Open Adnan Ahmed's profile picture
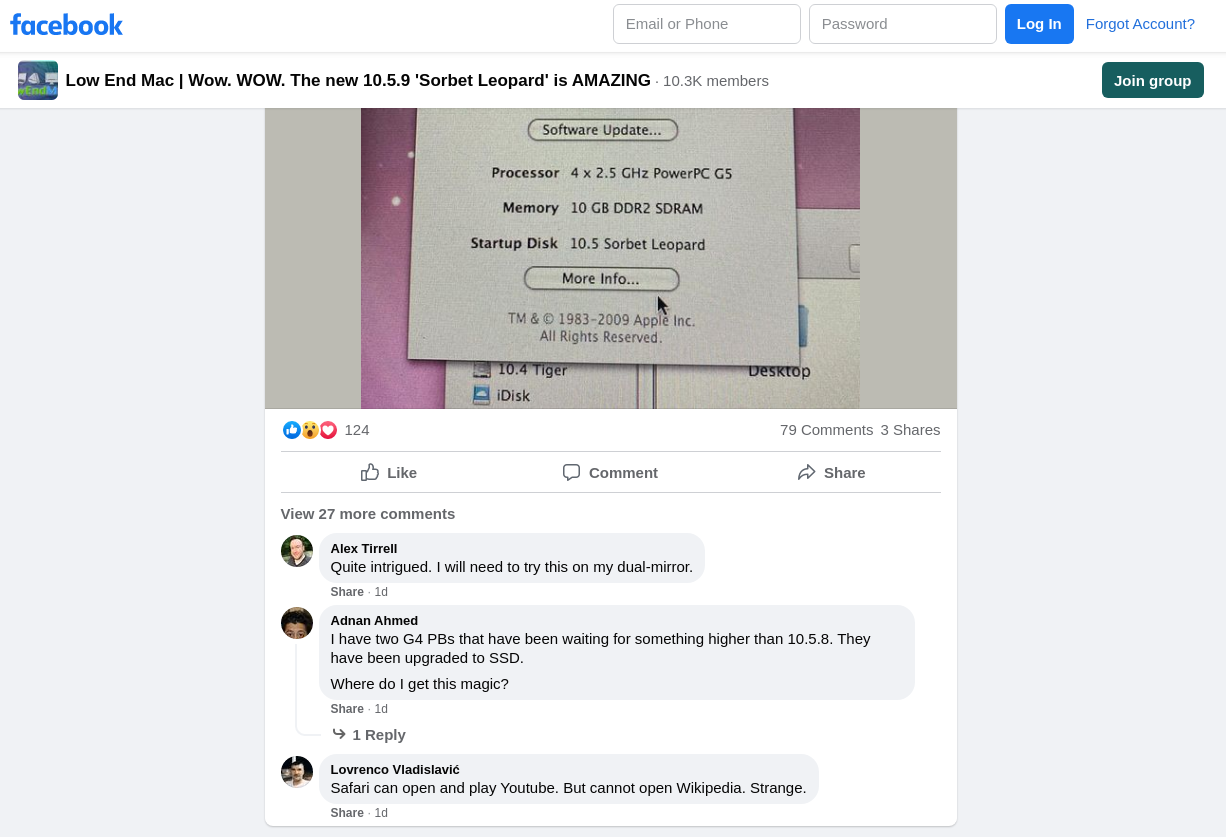Screen dimensions: 1226x837 297,623
